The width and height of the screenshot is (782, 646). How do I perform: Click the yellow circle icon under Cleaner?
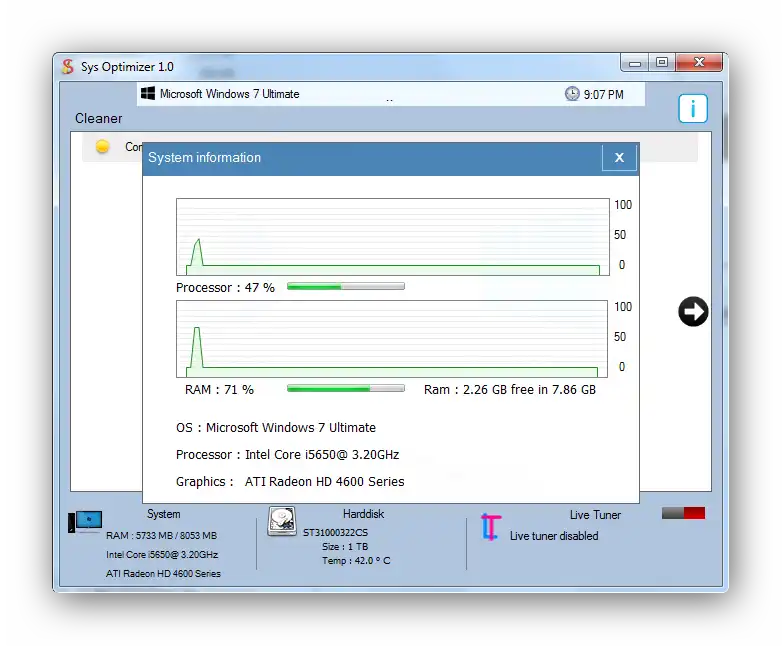click(102, 146)
